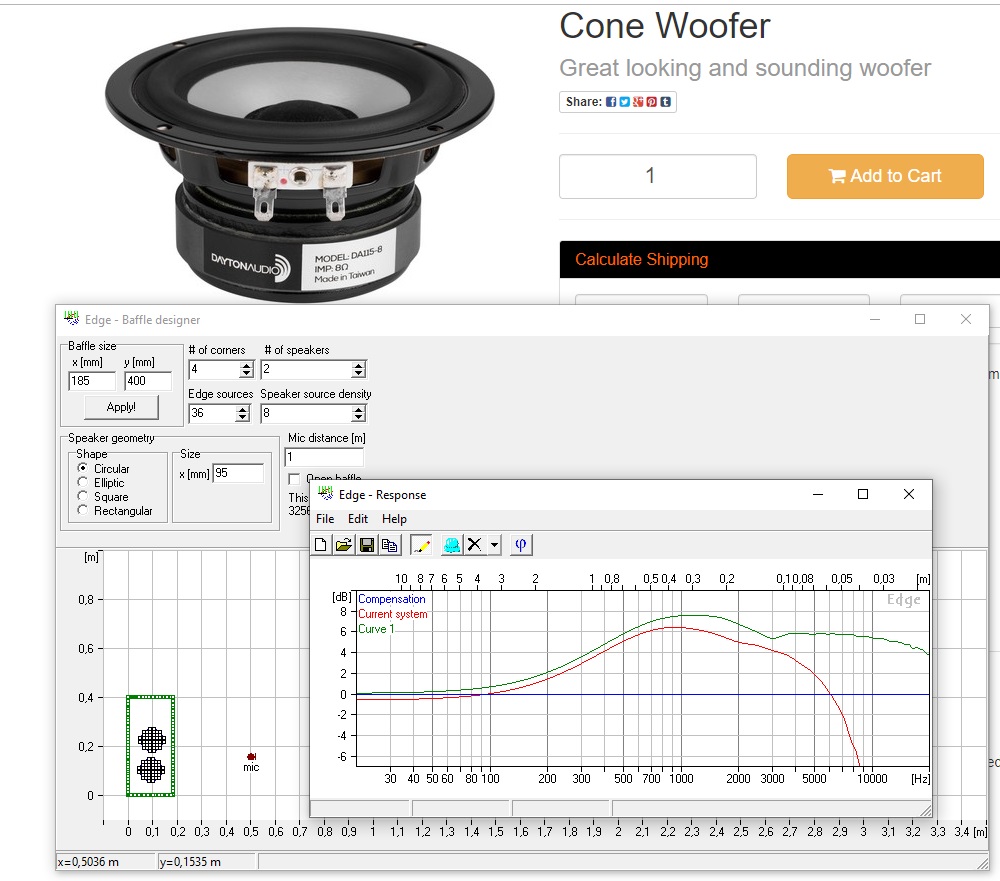Select the Circular speaker shape
The image size is (1000, 881).
(x=82, y=468)
